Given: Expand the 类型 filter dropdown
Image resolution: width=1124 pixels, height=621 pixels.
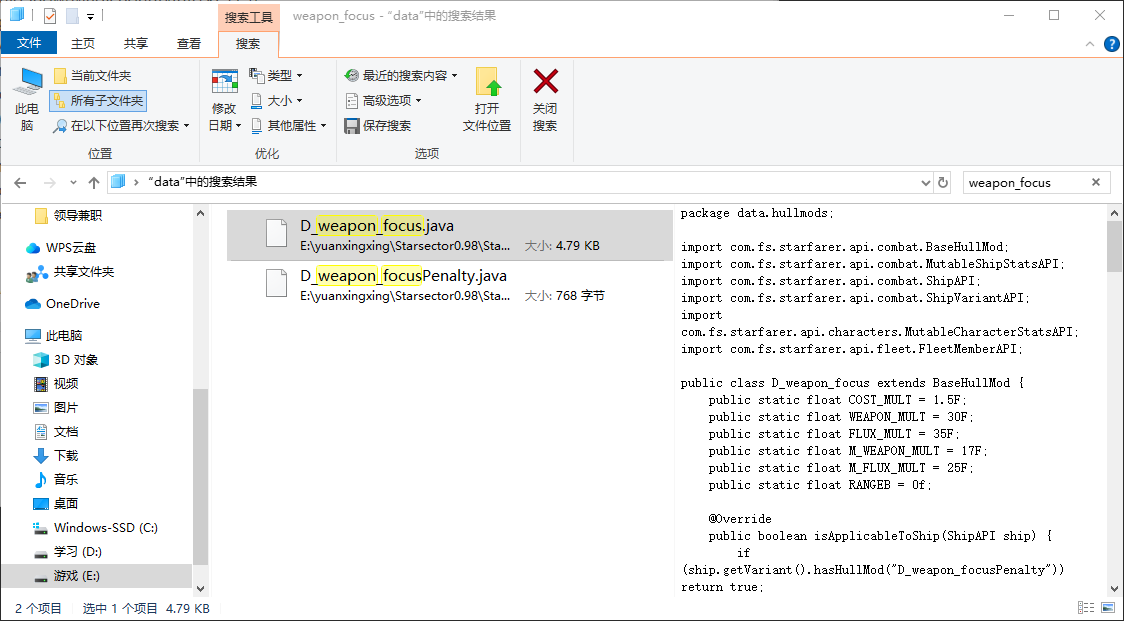Looking at the screenshot, I should tap(276, 76).
